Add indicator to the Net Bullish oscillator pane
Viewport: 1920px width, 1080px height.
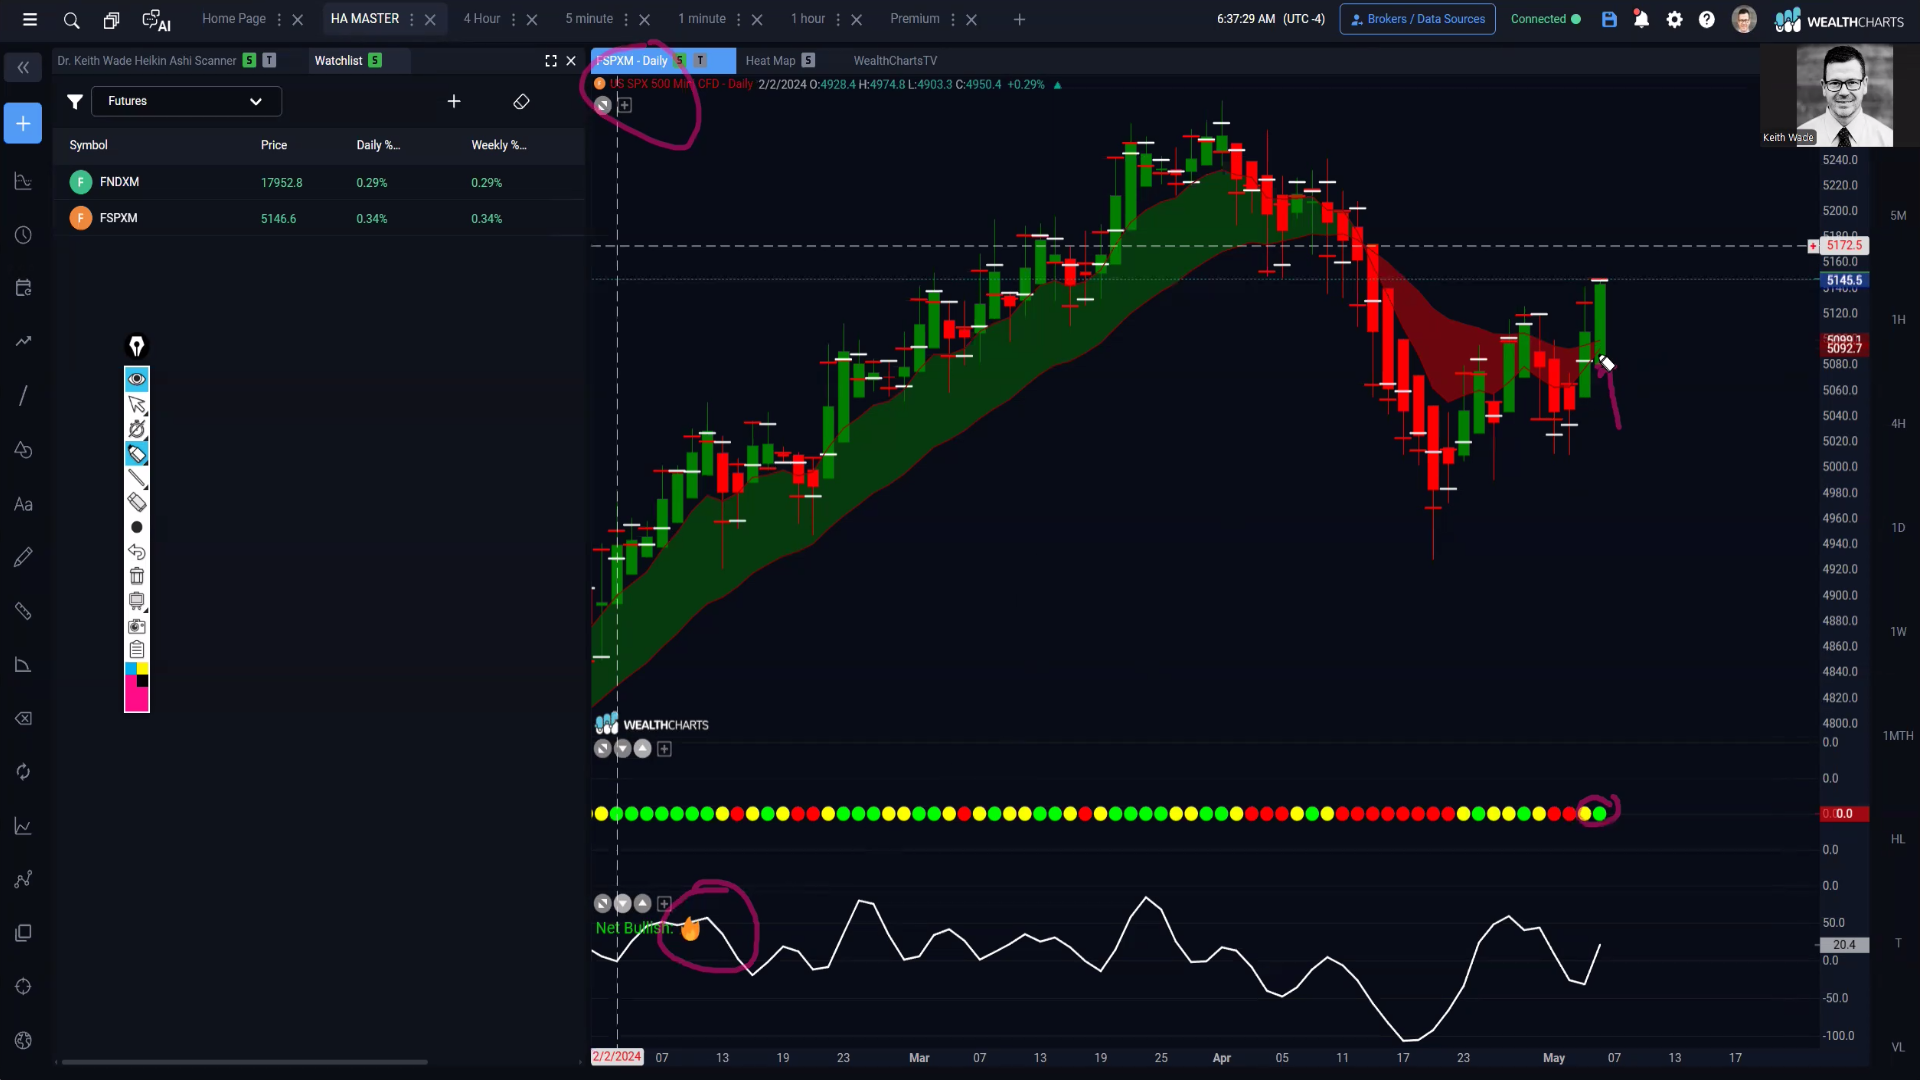664,904
